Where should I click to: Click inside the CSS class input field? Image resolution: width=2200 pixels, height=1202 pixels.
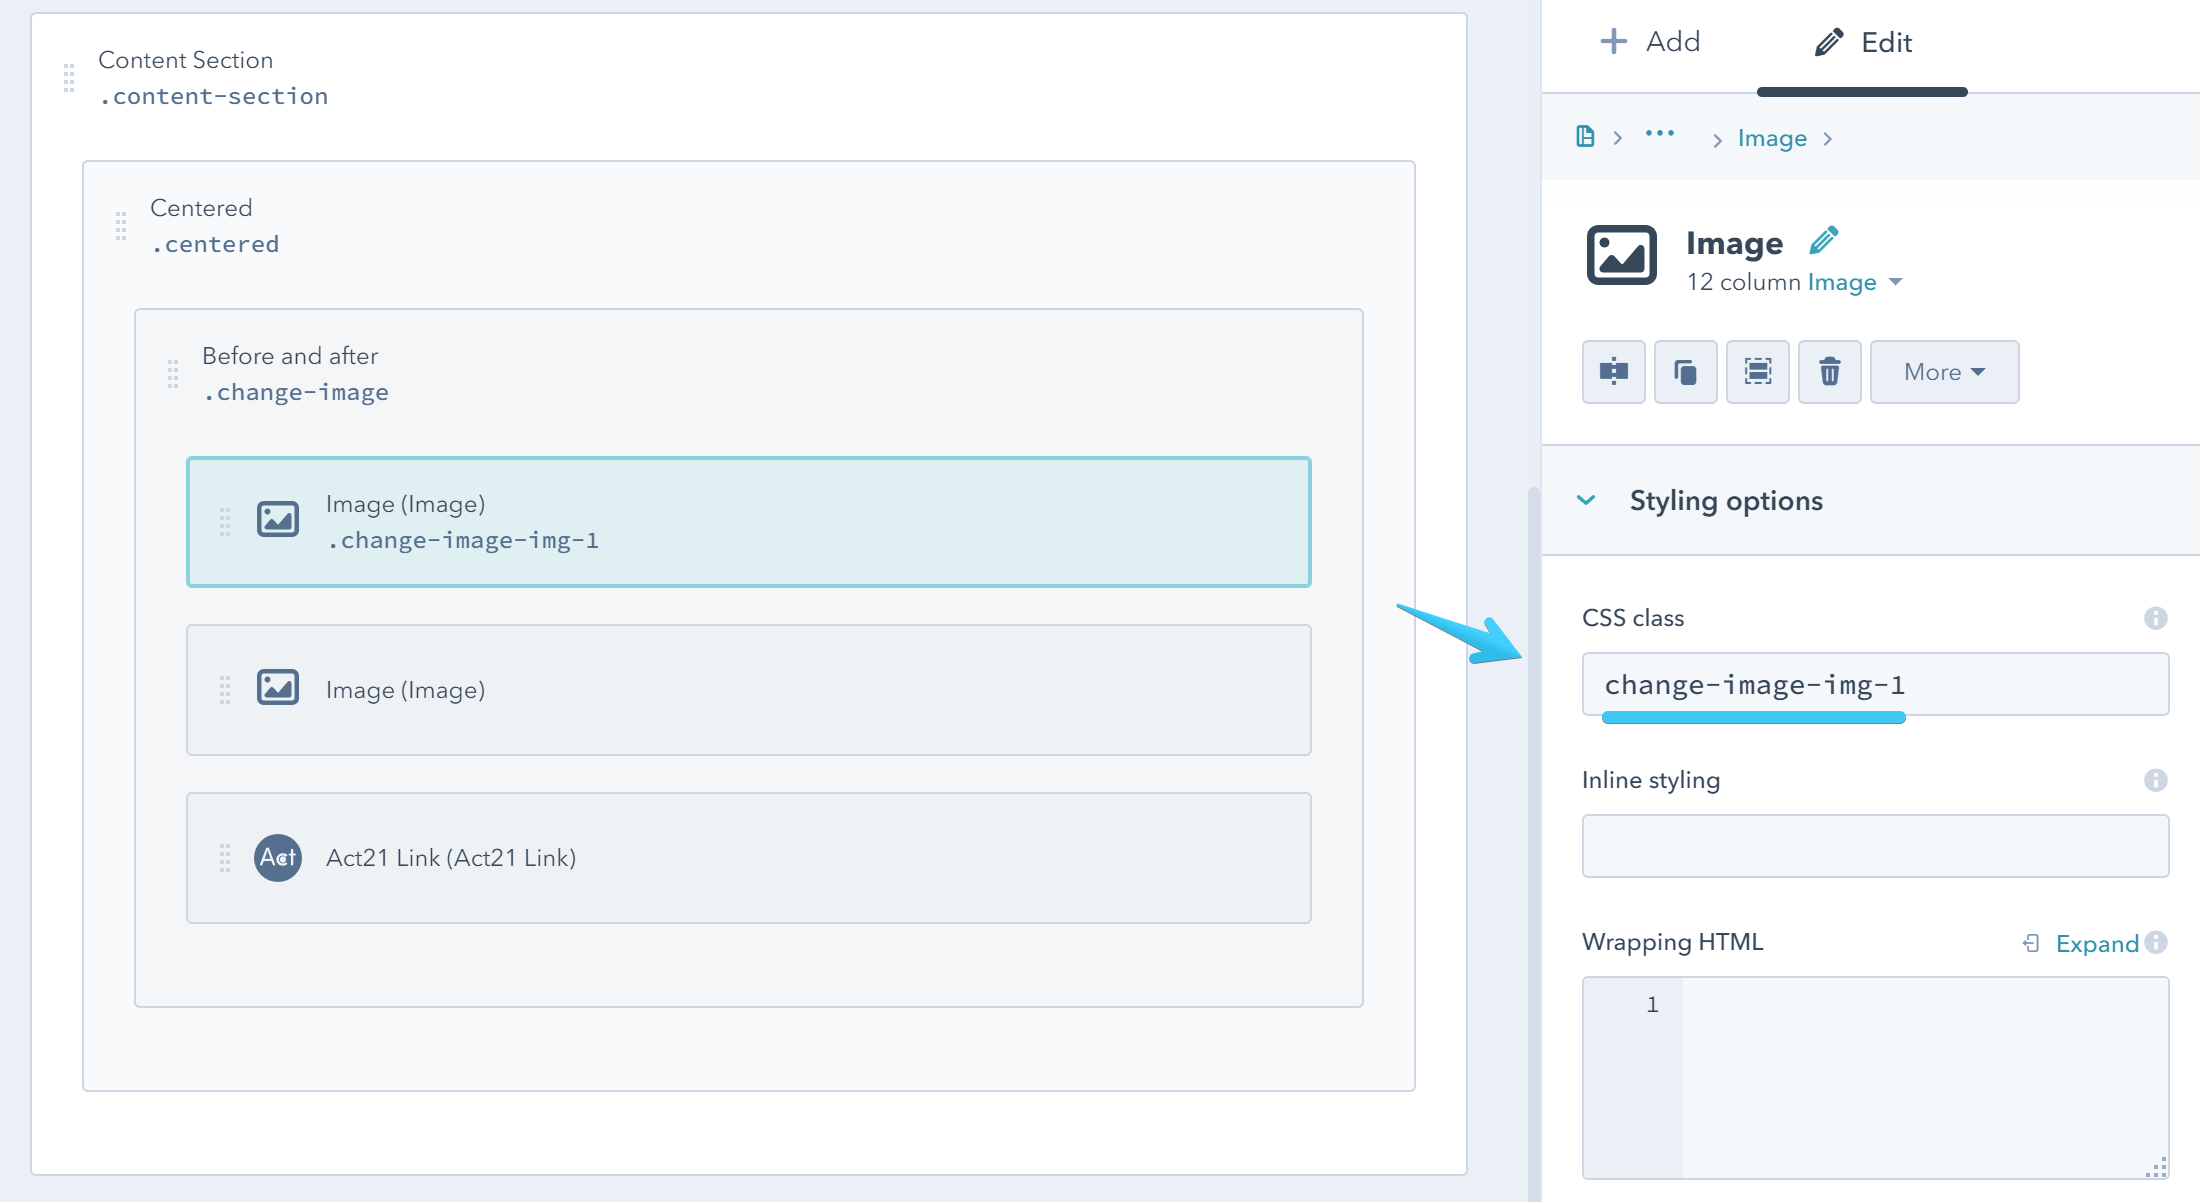[1875, 684]
